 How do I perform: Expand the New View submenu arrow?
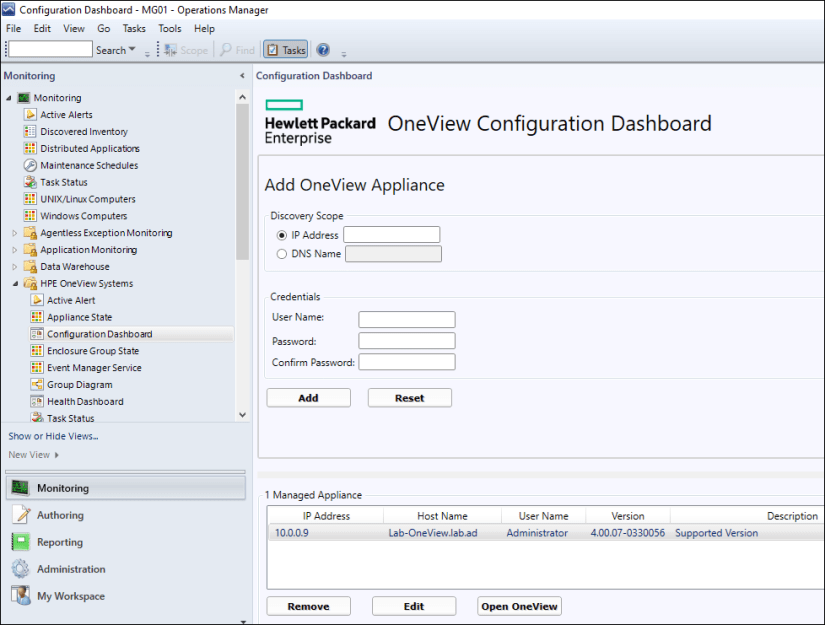point(56,455)
